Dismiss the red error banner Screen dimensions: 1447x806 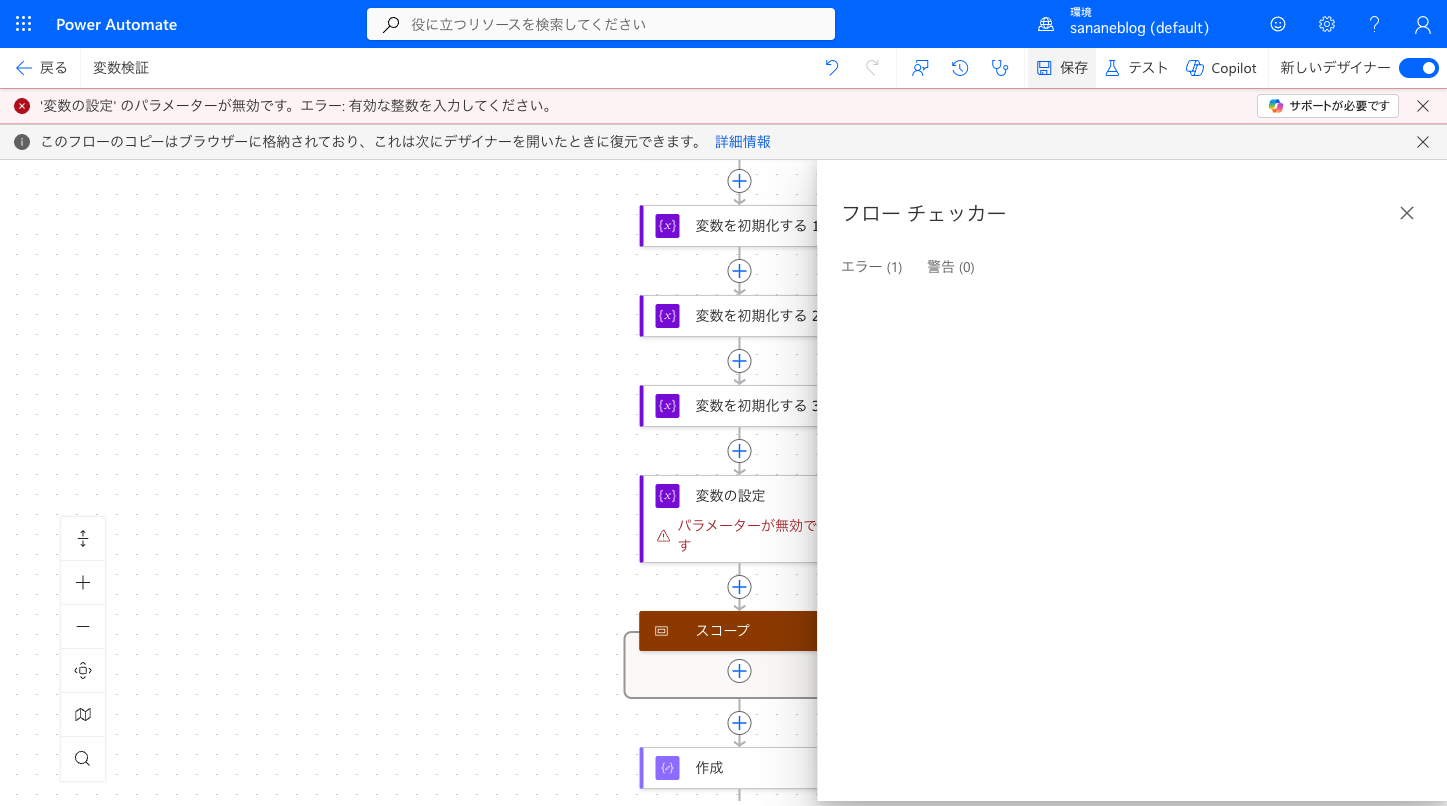1423,106
